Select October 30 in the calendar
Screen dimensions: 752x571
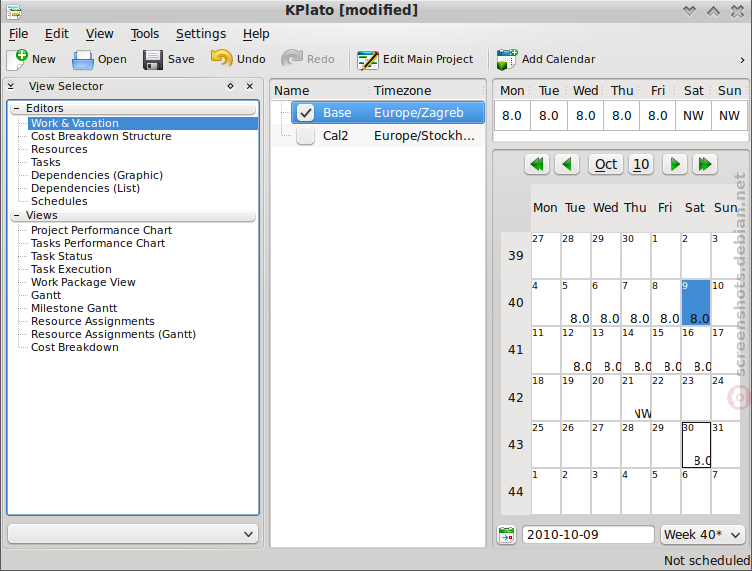[x=696, y=444]
